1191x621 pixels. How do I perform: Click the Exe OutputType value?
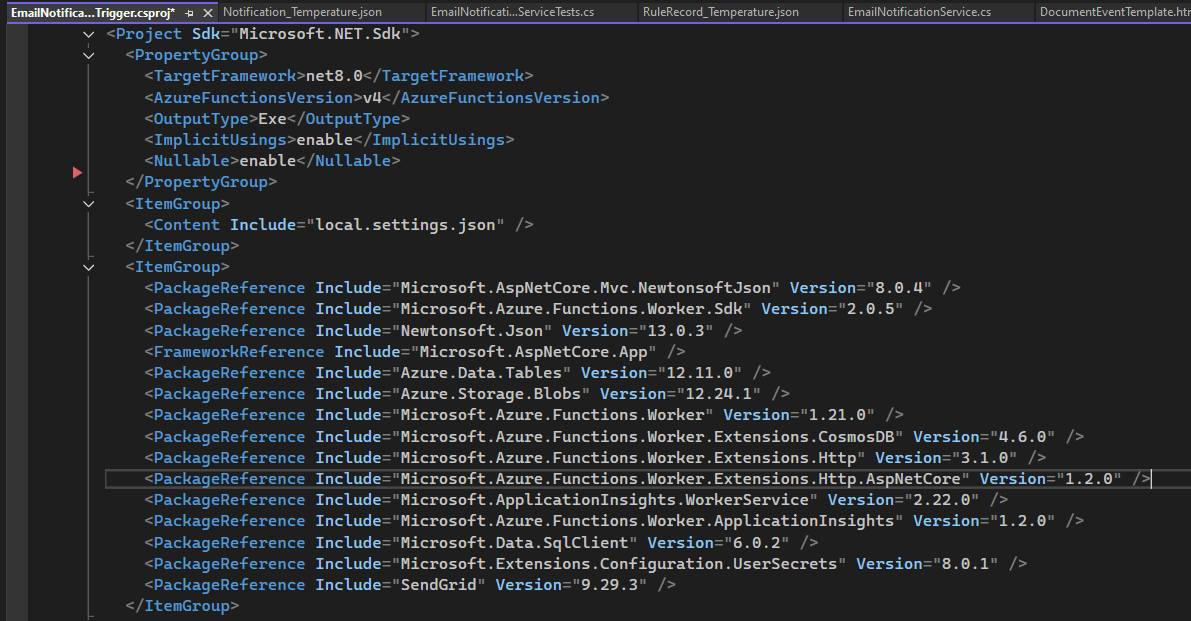pyautogui.click(x=273, y=118)
